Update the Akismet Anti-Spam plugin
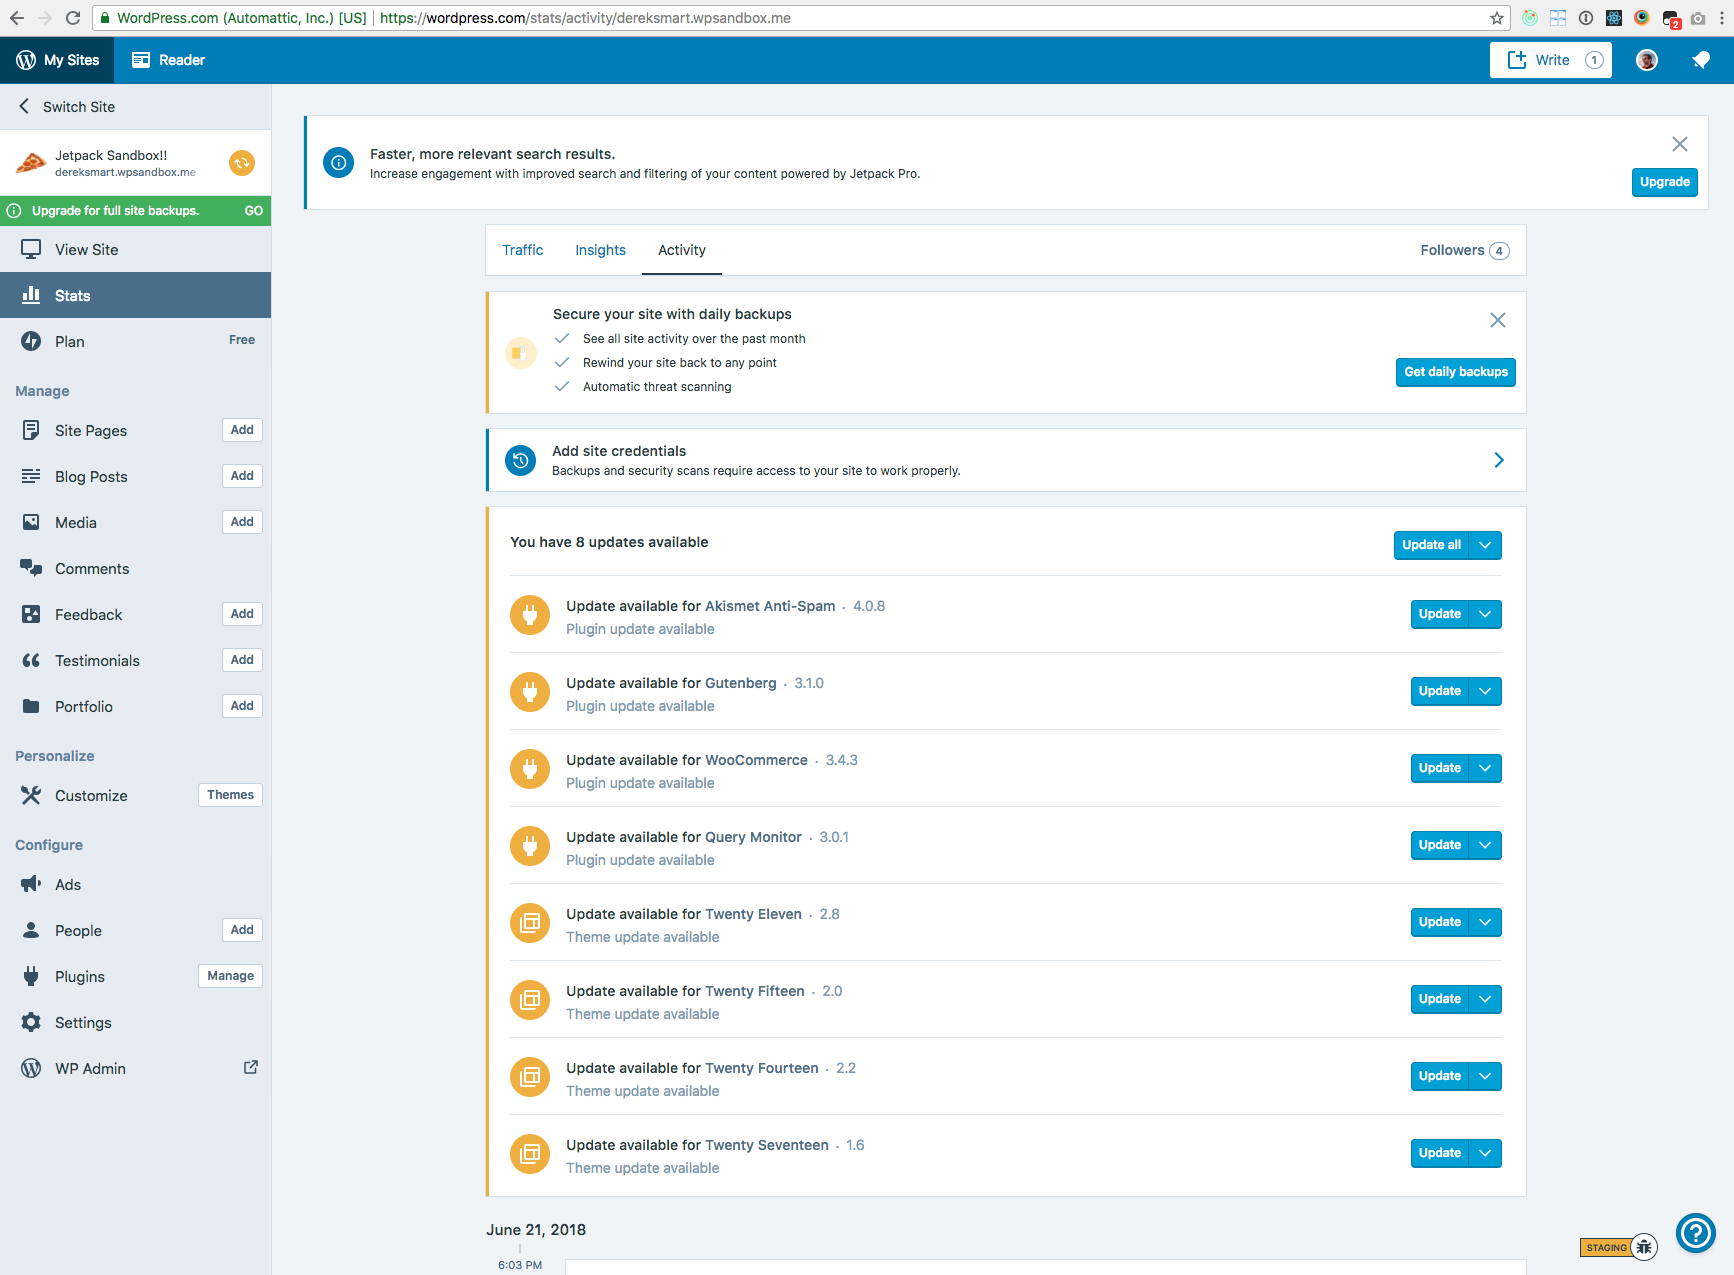 pos(1439,614)
